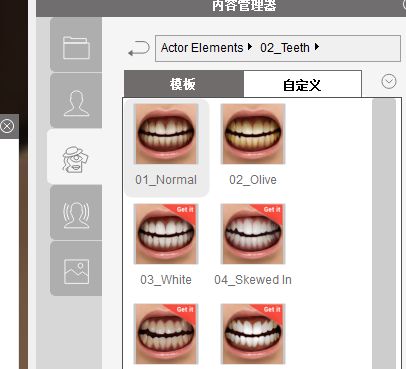Select the 04_Skewed In teeth thumbnail
The image size is (406, 369).
tap(253, 234)
